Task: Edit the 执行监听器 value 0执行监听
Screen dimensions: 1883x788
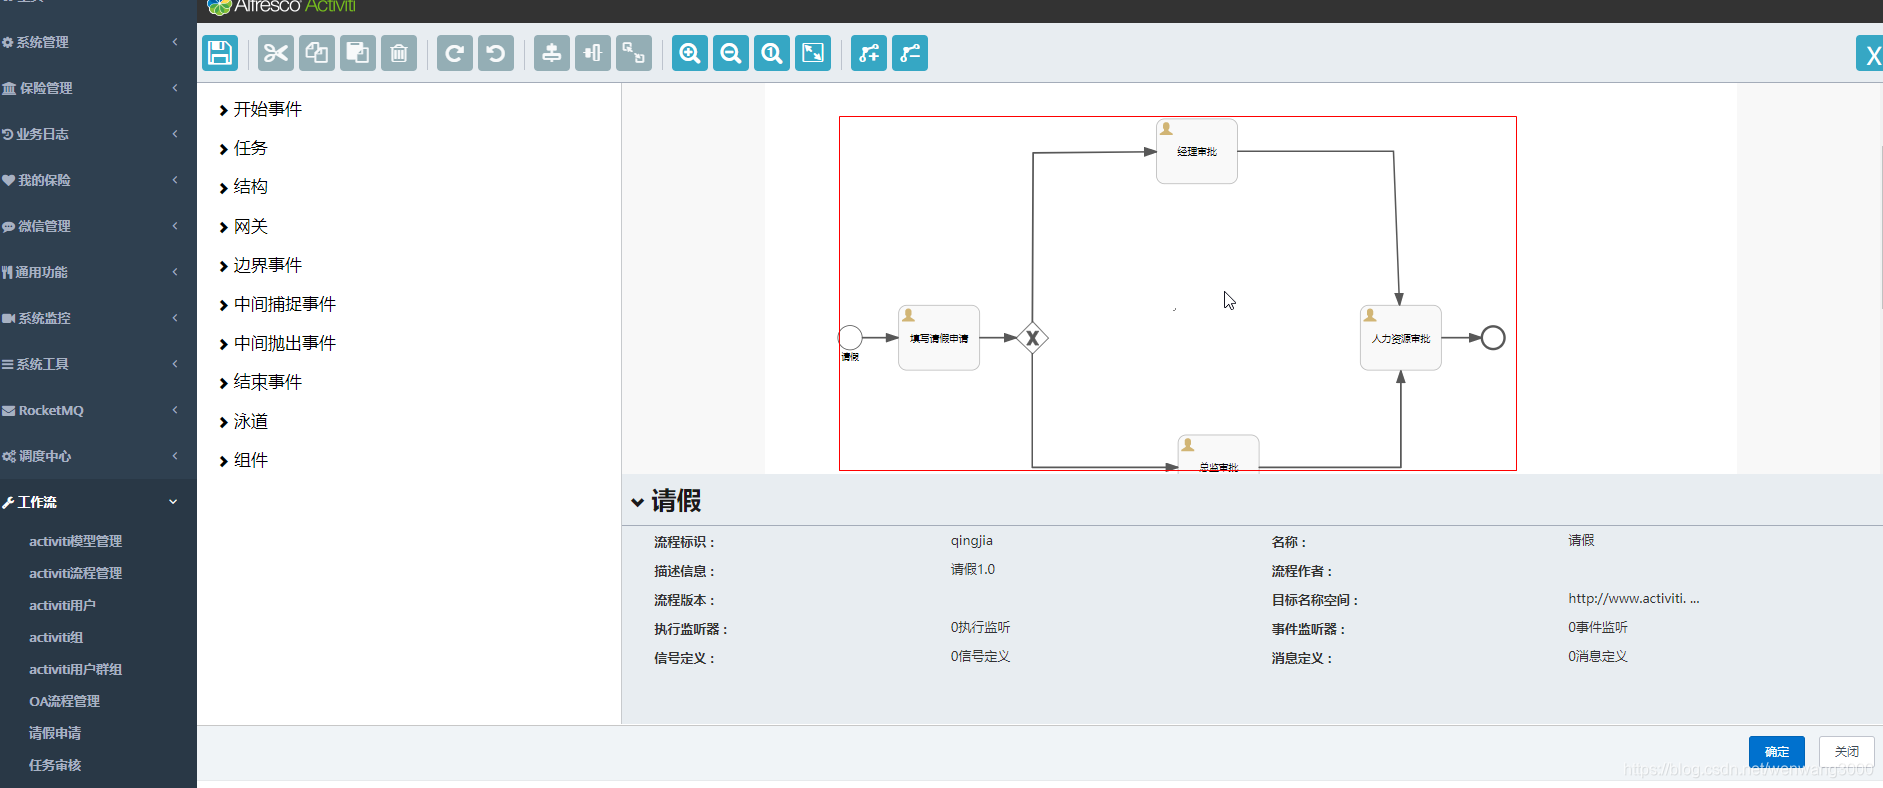Action: (980, 627)
